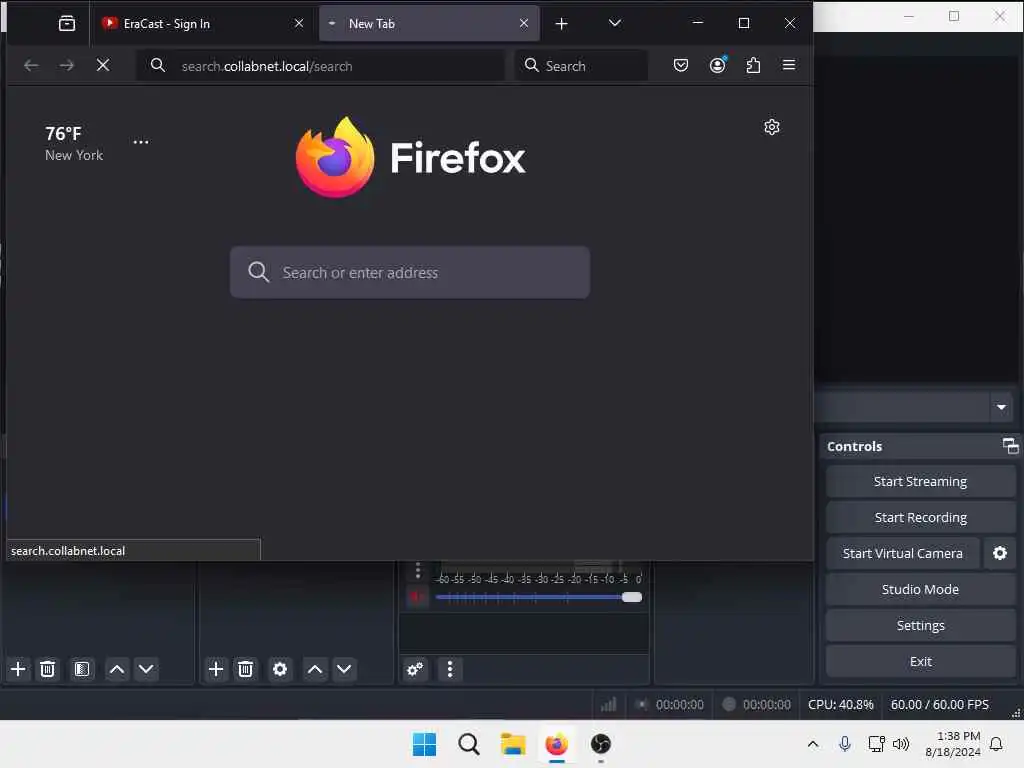Open Firefox View tab list icon
This screenshot has height=768, width=1024.
(67, 24)
